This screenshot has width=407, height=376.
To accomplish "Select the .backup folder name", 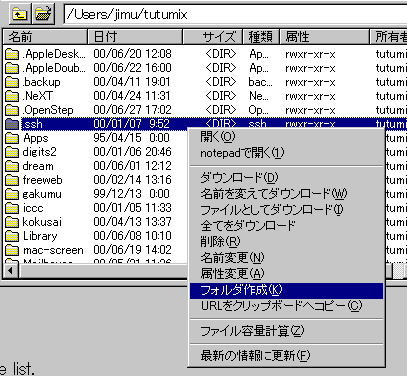I will point(41,82).
